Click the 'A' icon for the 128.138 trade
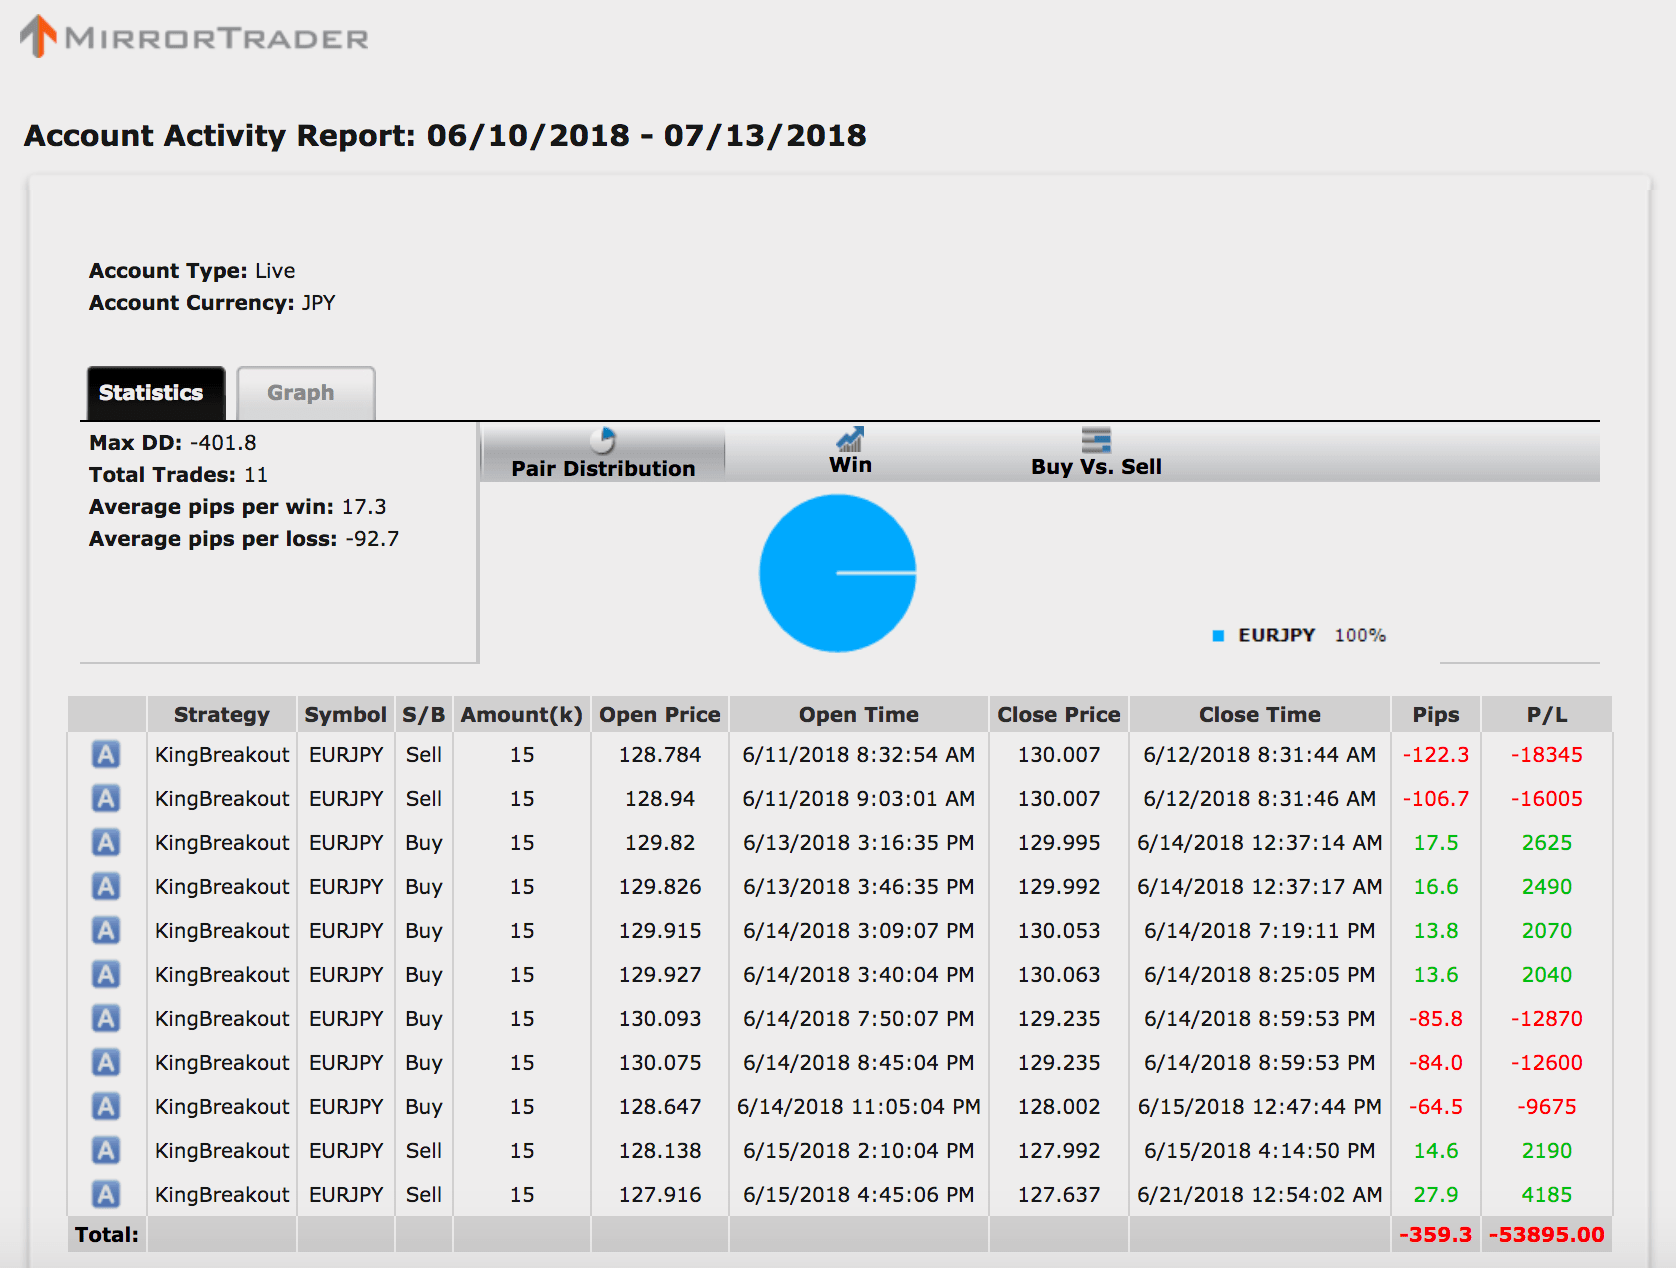Screen dimensions: 1676x1268 tap(106, 1150)
